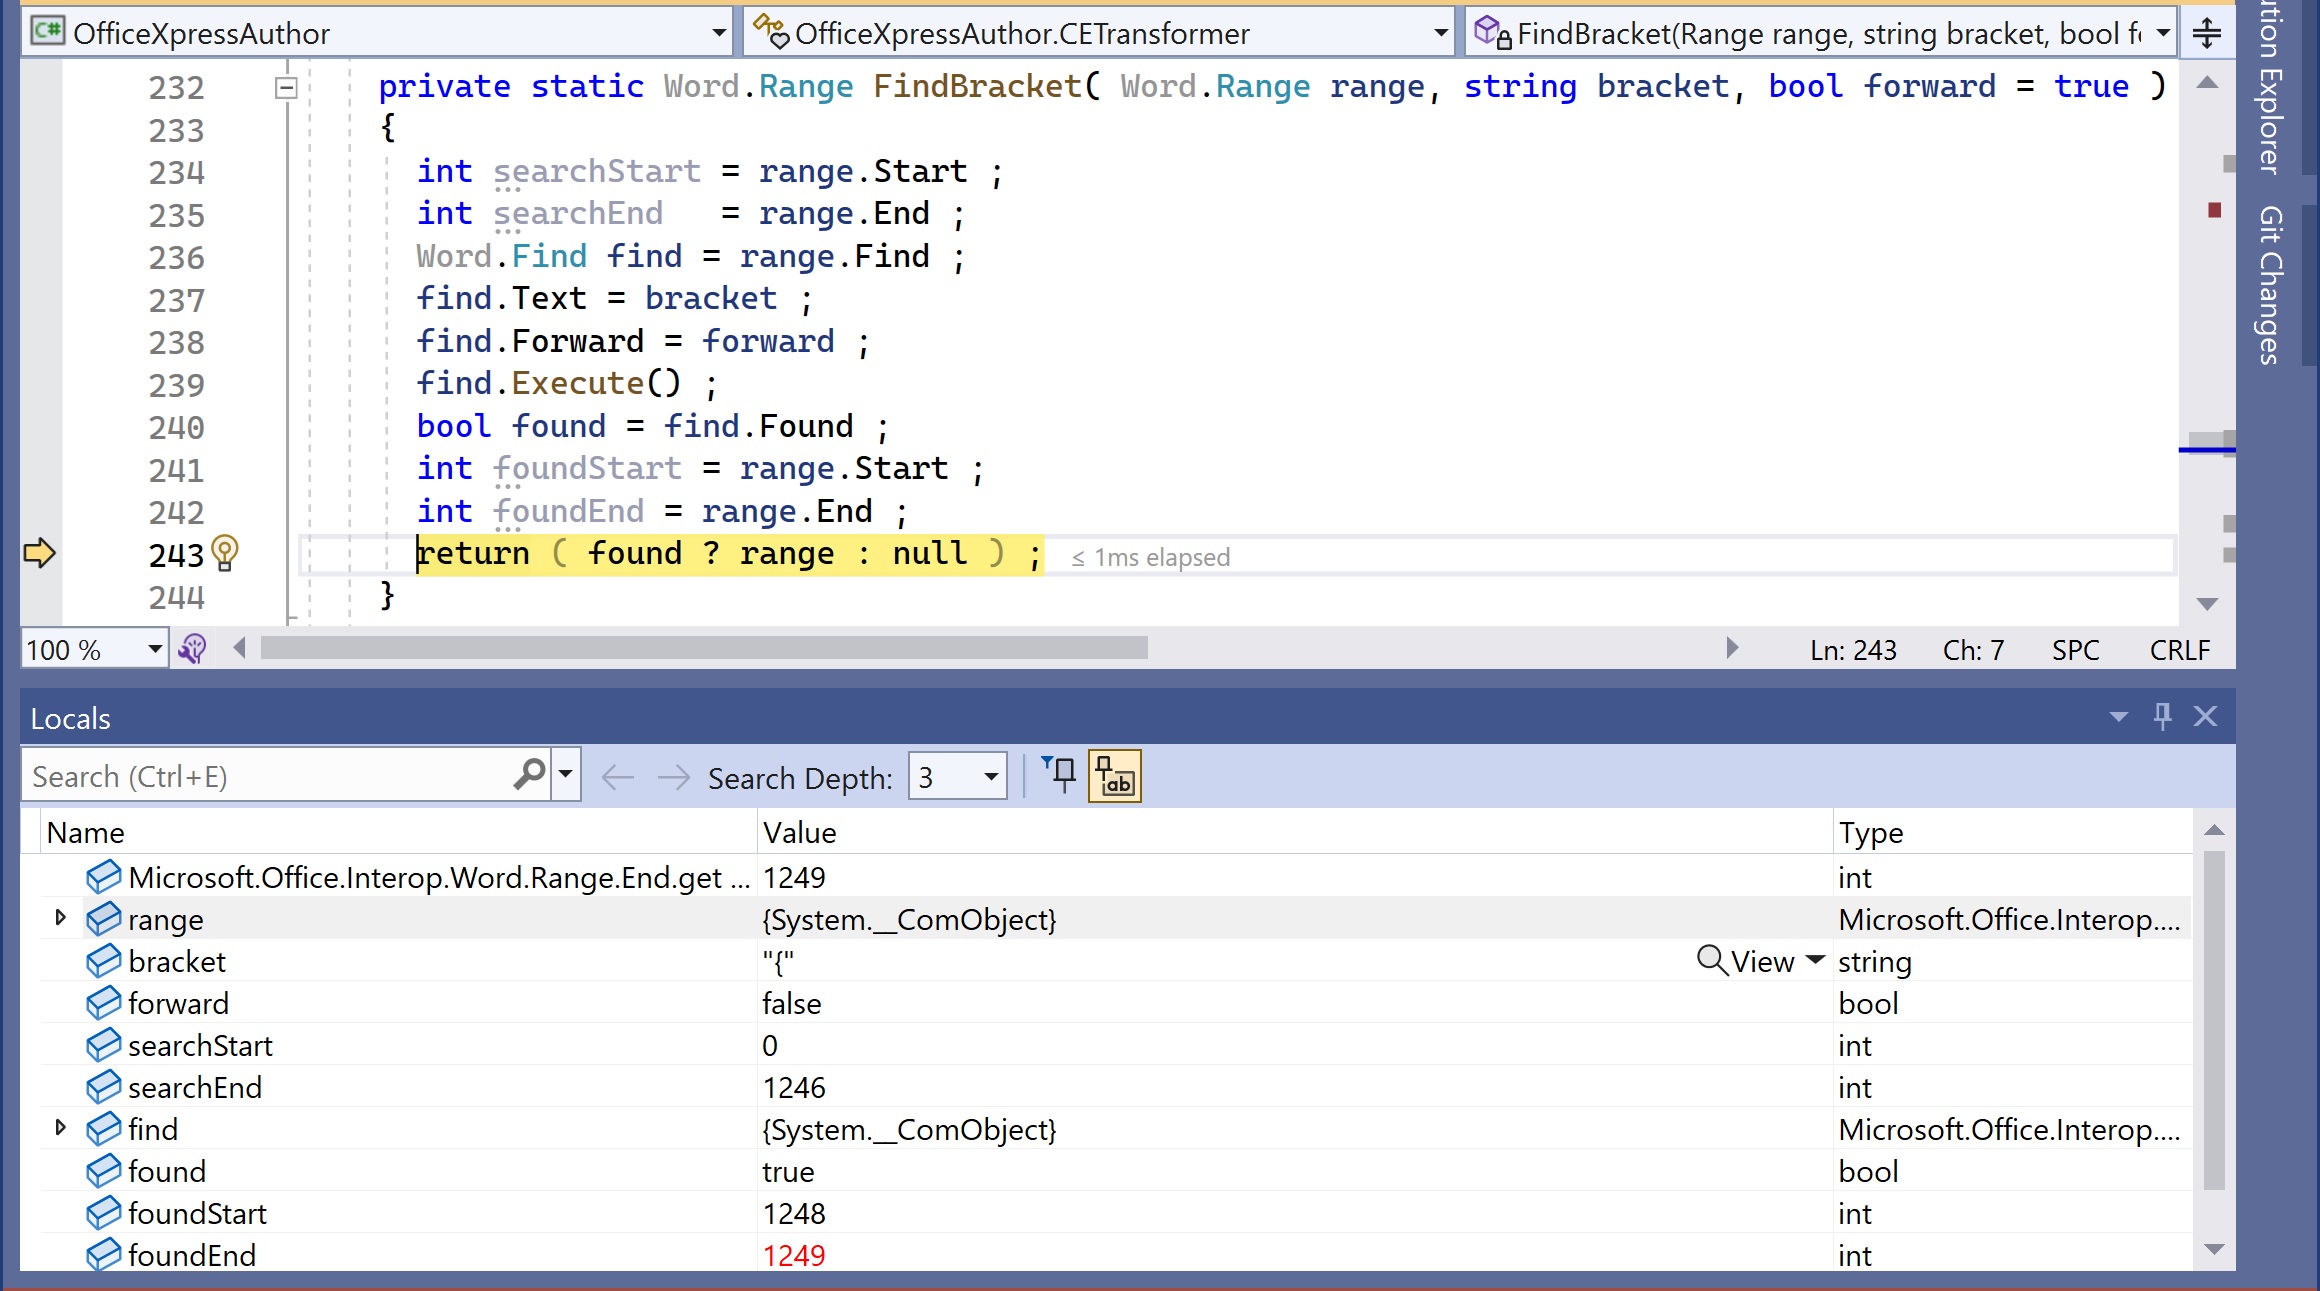Click the C# project icon in navigation bar
2320x1291 pixels.
[48, 31]
